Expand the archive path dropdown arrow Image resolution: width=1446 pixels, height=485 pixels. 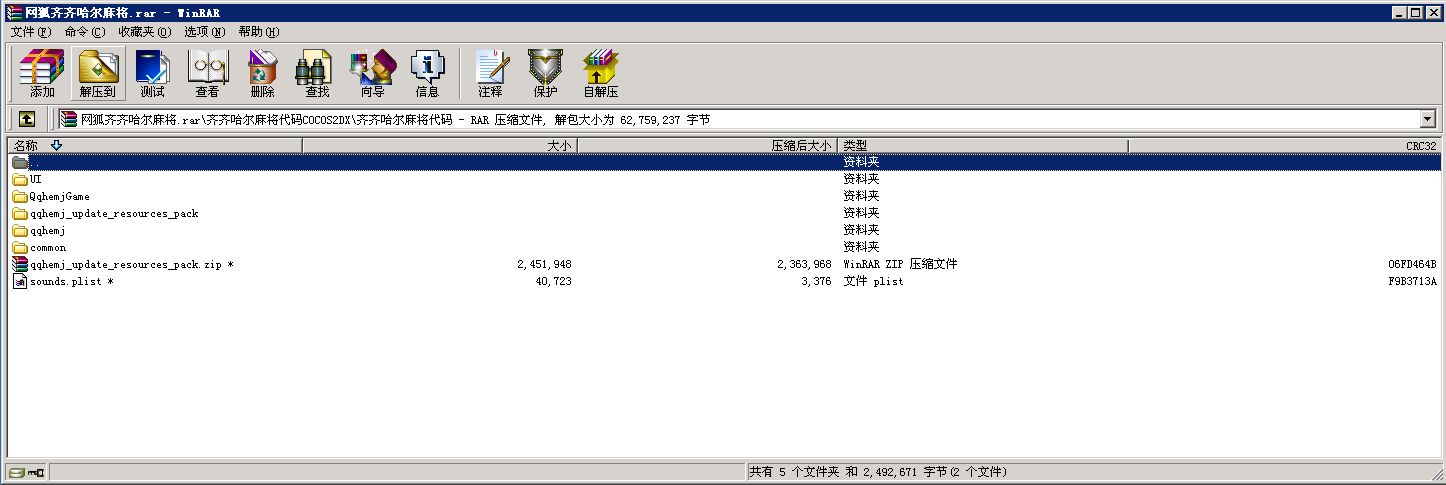pyautogui.click(x=1427, y=120)
